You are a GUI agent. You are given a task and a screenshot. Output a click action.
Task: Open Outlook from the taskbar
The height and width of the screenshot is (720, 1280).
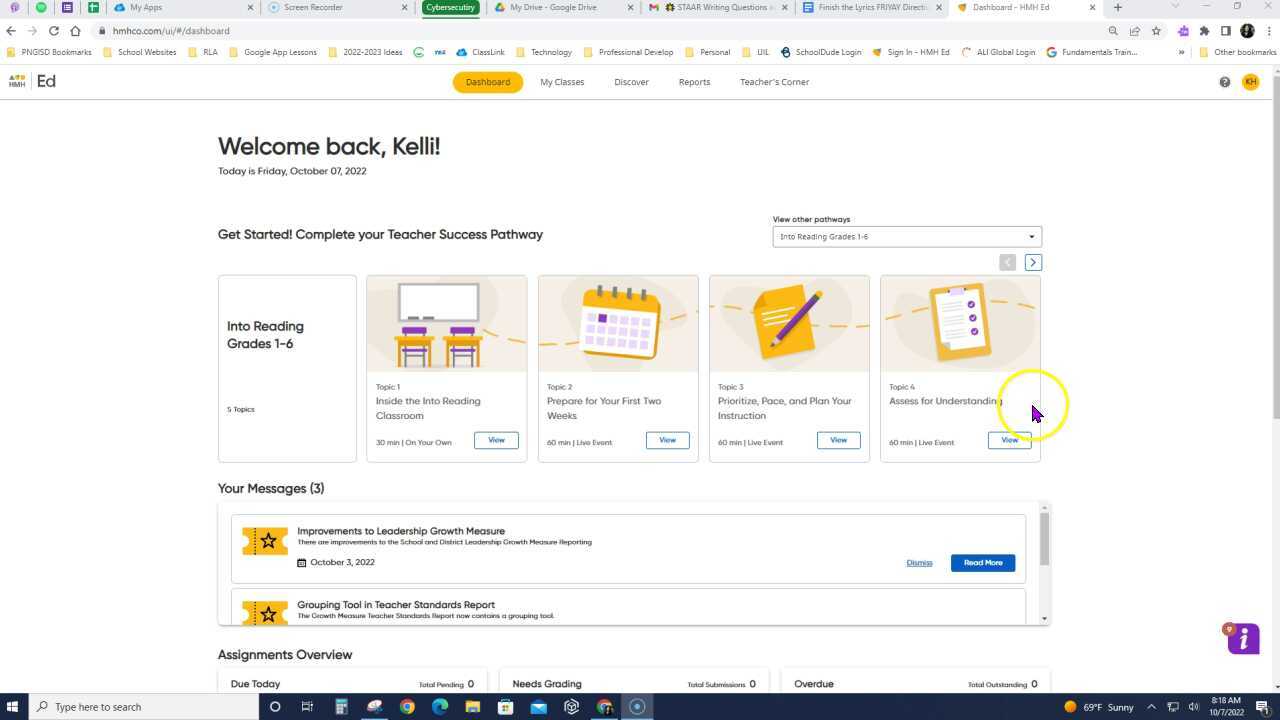click(539, 707)
